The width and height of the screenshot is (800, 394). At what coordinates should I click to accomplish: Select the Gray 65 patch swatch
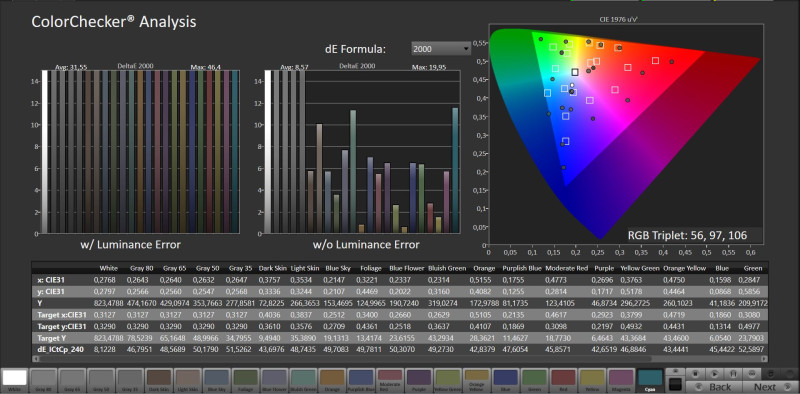72,380
